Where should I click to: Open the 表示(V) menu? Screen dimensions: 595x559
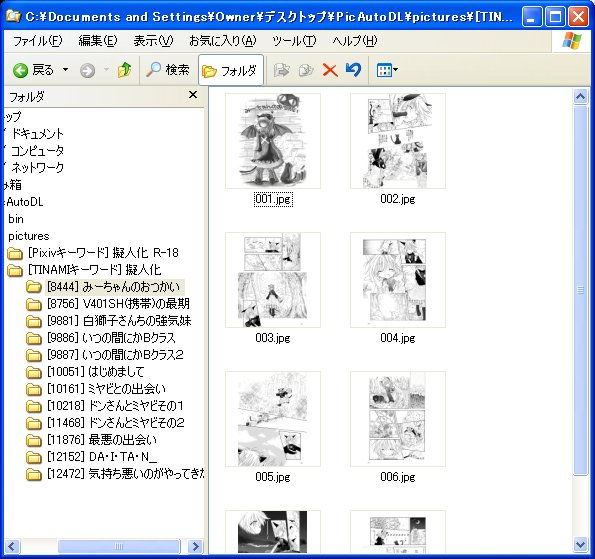coord(153,41)
